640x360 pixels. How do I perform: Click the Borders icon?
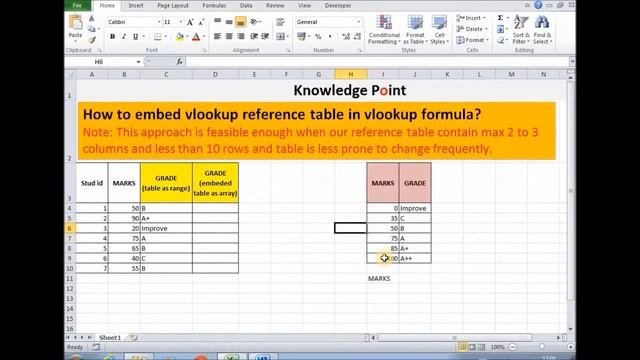pos(158,37)
